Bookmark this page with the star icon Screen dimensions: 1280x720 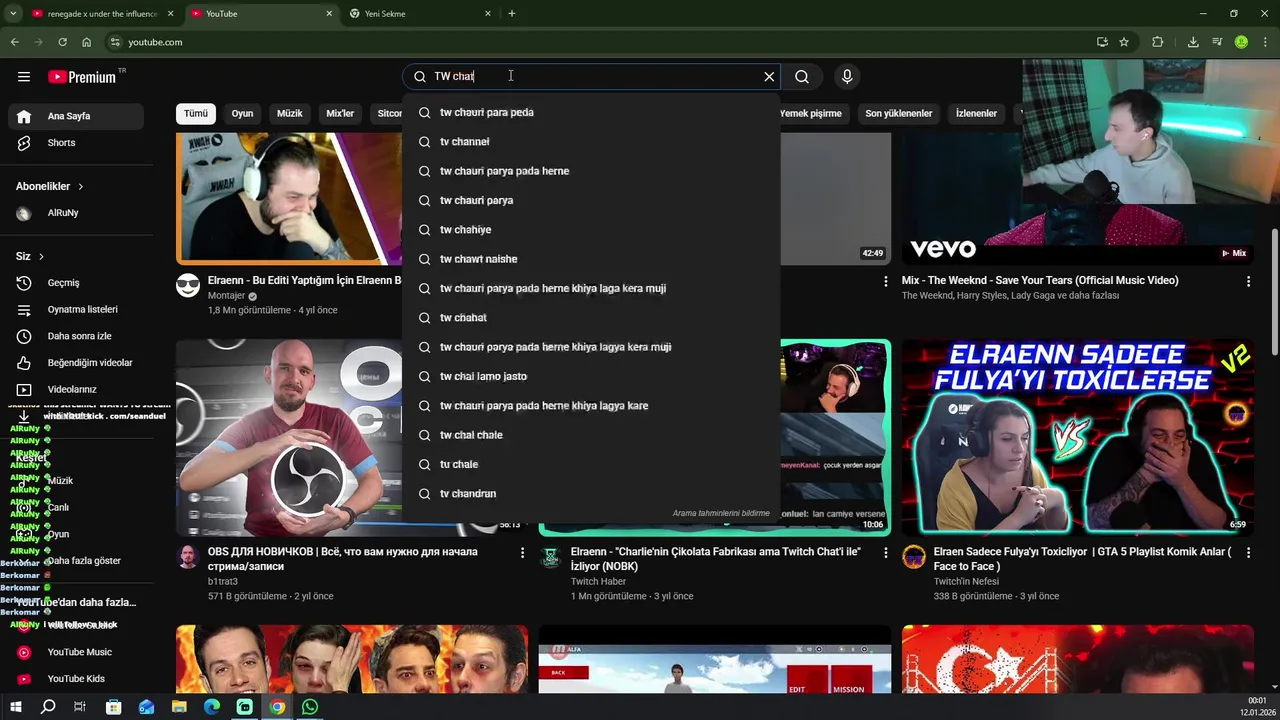click(x=1124, y=42)
